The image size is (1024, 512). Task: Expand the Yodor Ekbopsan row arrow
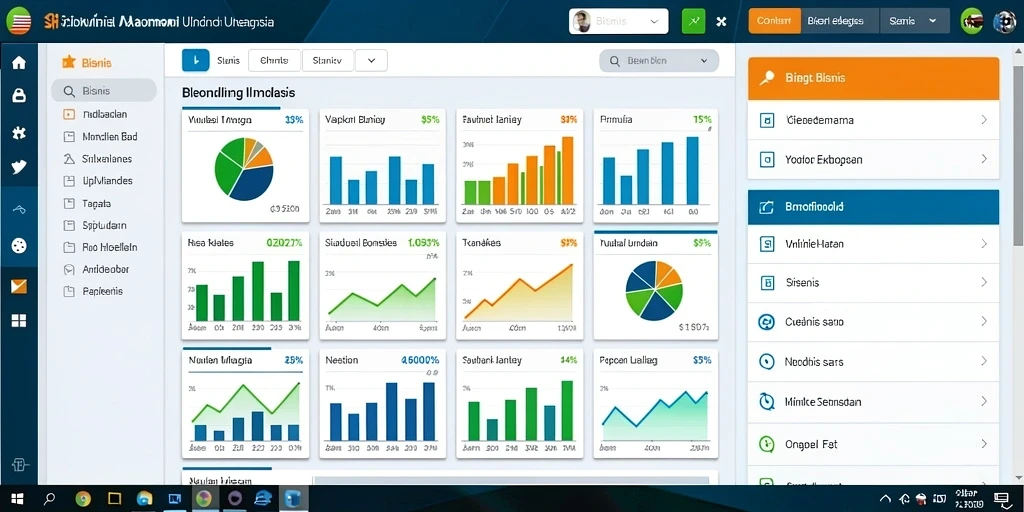(984, 159)
